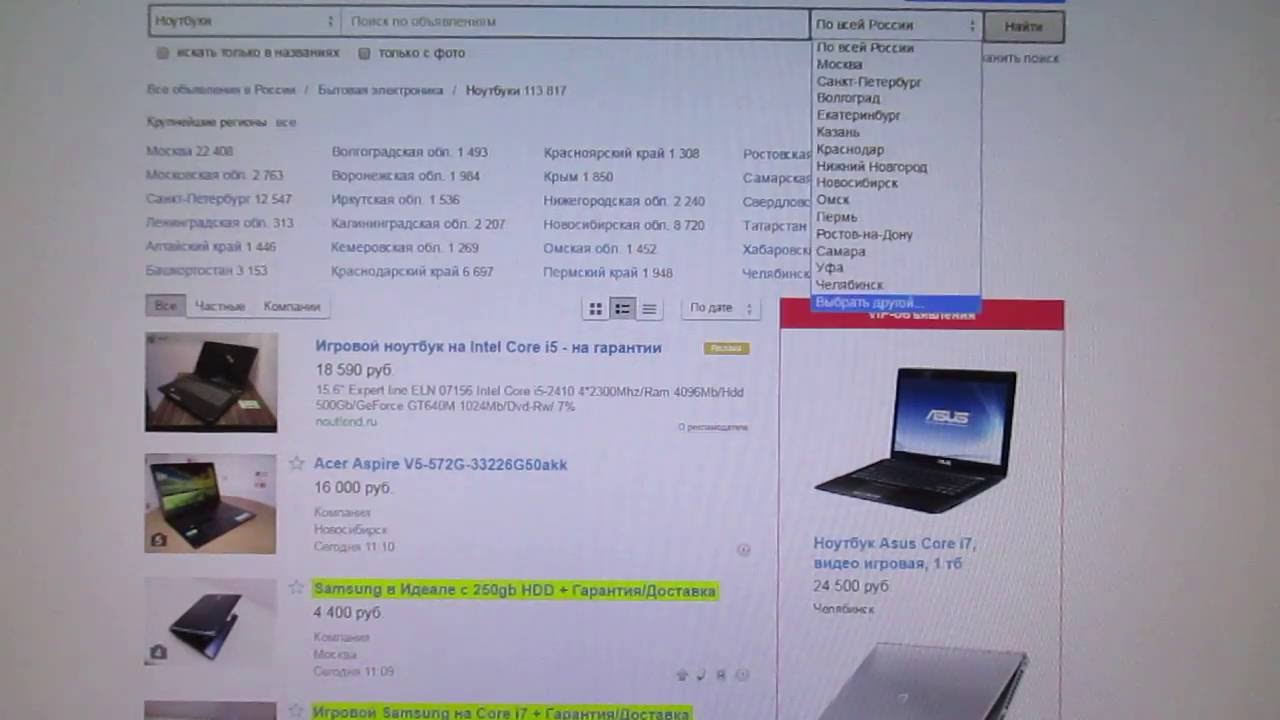Open 'Все объявления в России' breadcrumb

coord(221,90)
